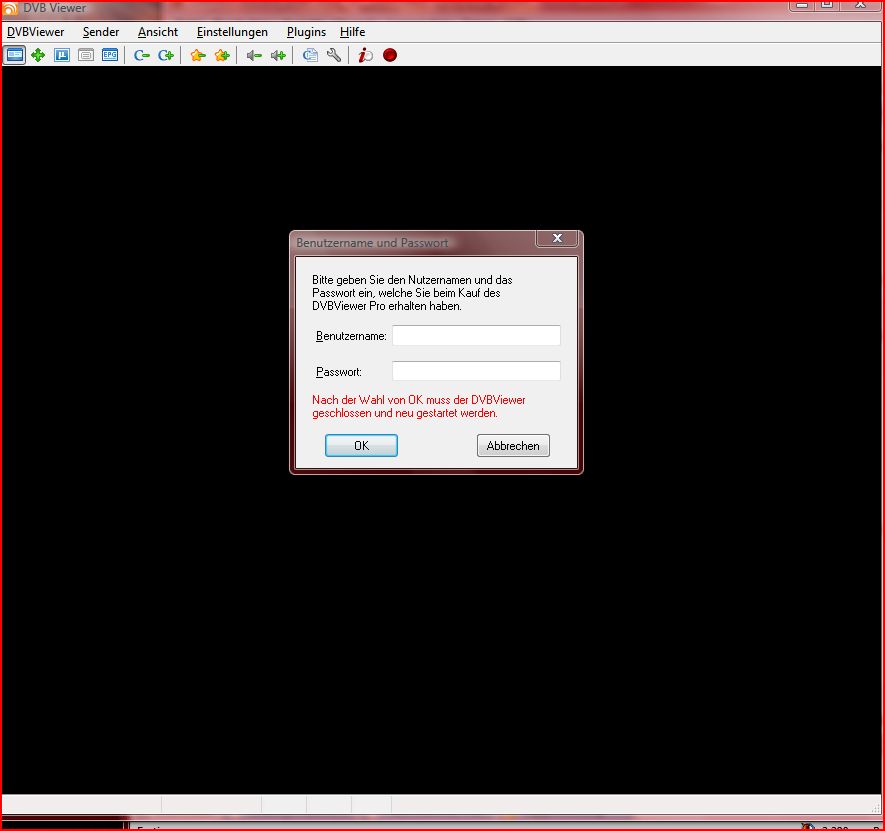Click the gray teletext window icon

86,55
